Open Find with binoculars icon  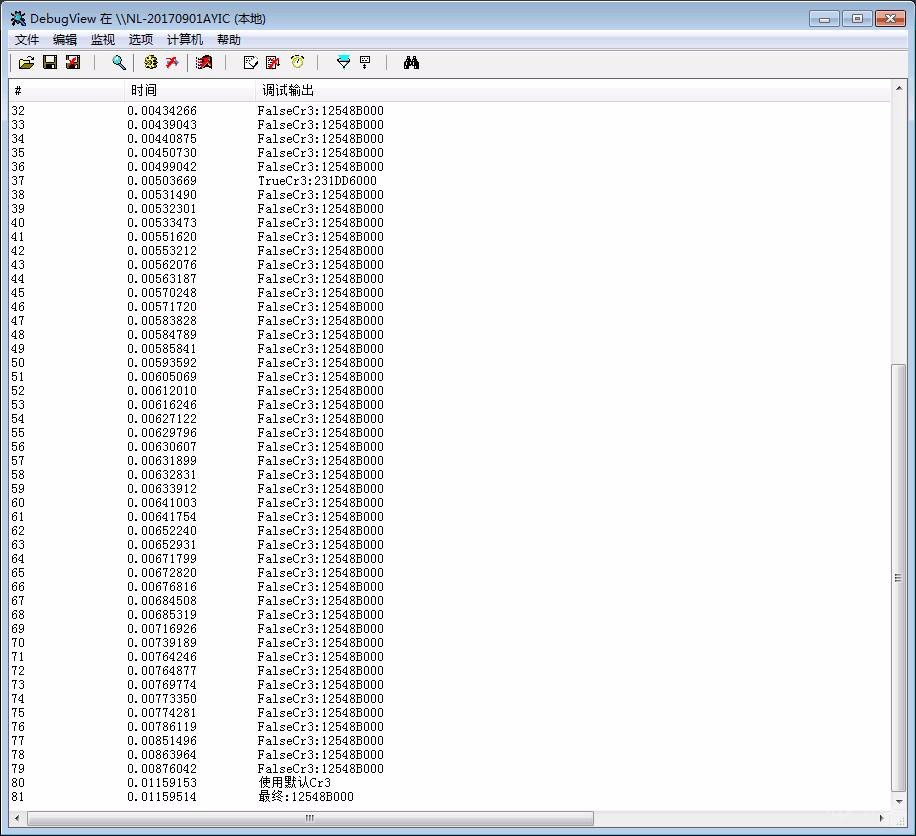411,63
